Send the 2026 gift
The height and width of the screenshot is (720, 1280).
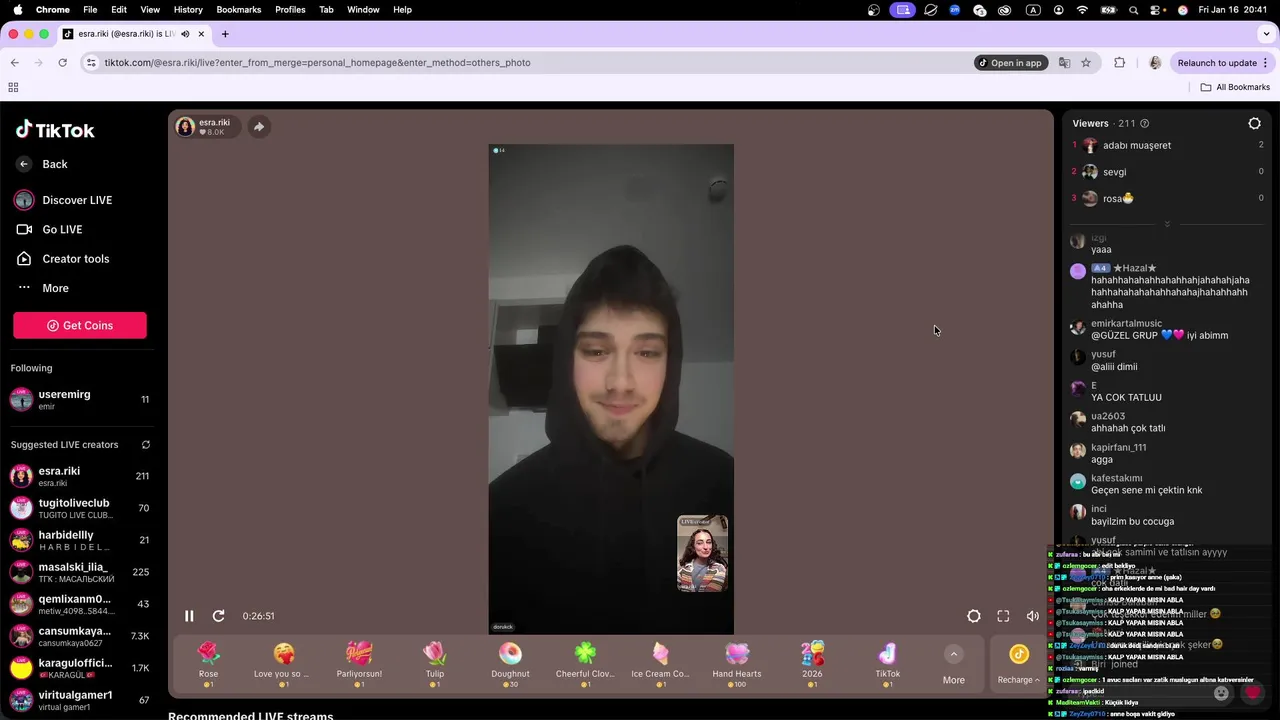812,664
